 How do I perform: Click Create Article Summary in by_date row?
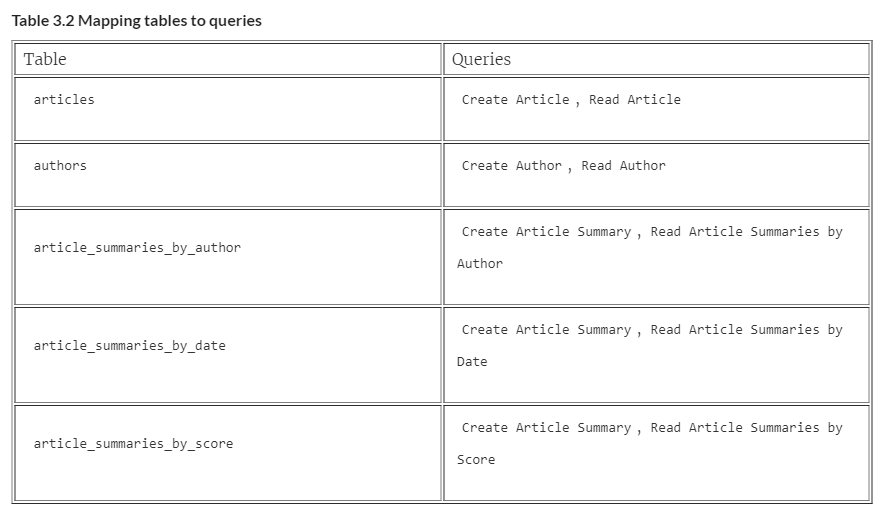tap(546, 330)
